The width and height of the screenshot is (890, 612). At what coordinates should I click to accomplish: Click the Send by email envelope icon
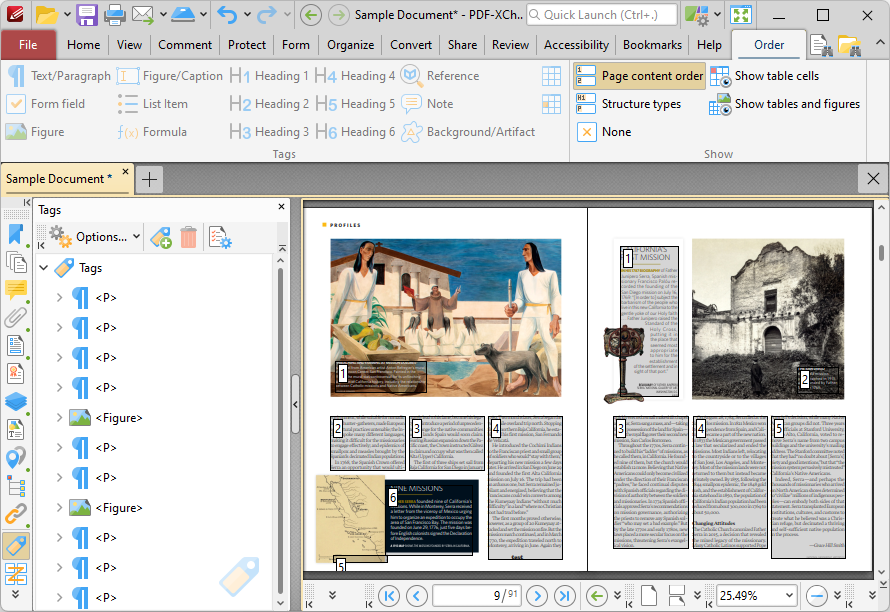click(143, 15)
